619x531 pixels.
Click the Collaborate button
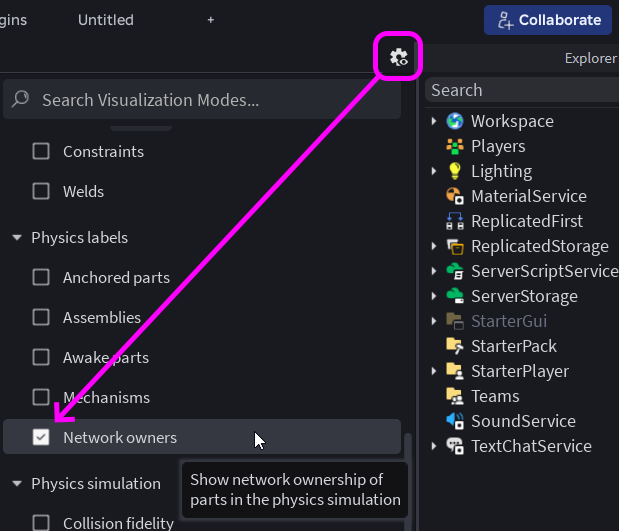coord(548,20)
